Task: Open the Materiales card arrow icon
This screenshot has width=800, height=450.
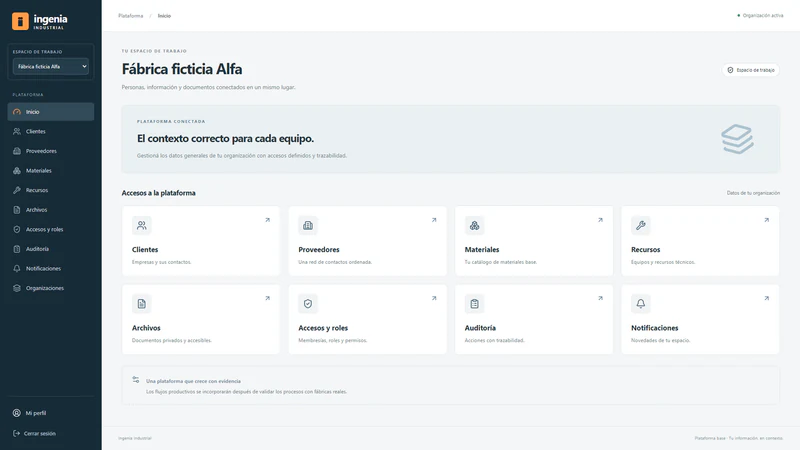Action: click(600, 220)
